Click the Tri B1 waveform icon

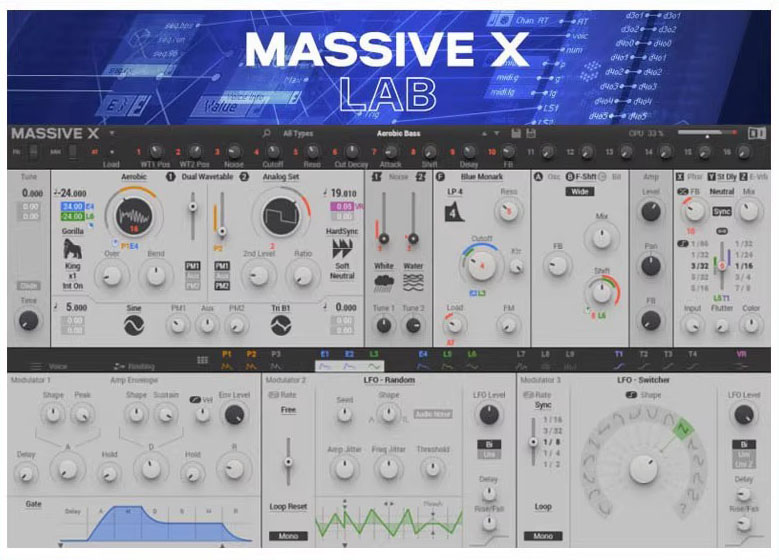282,325
